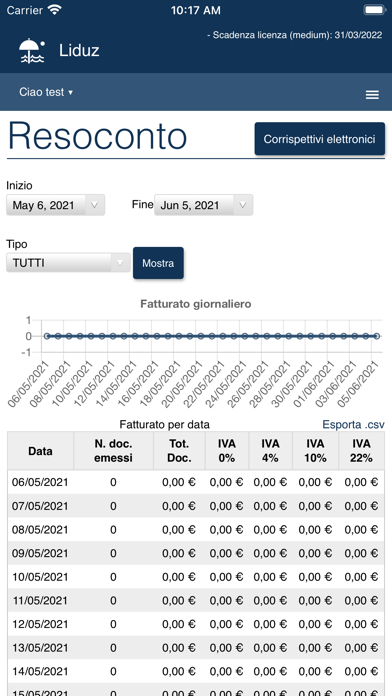The image size is (392, 696).
Task: Select the N. doc. emessi column header
Action: (113, 451)
